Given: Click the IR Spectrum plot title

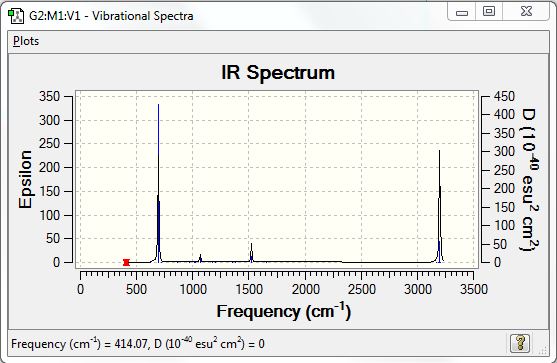Looking at the screenshot, I should pyautogui.click(x=278, y=72).
